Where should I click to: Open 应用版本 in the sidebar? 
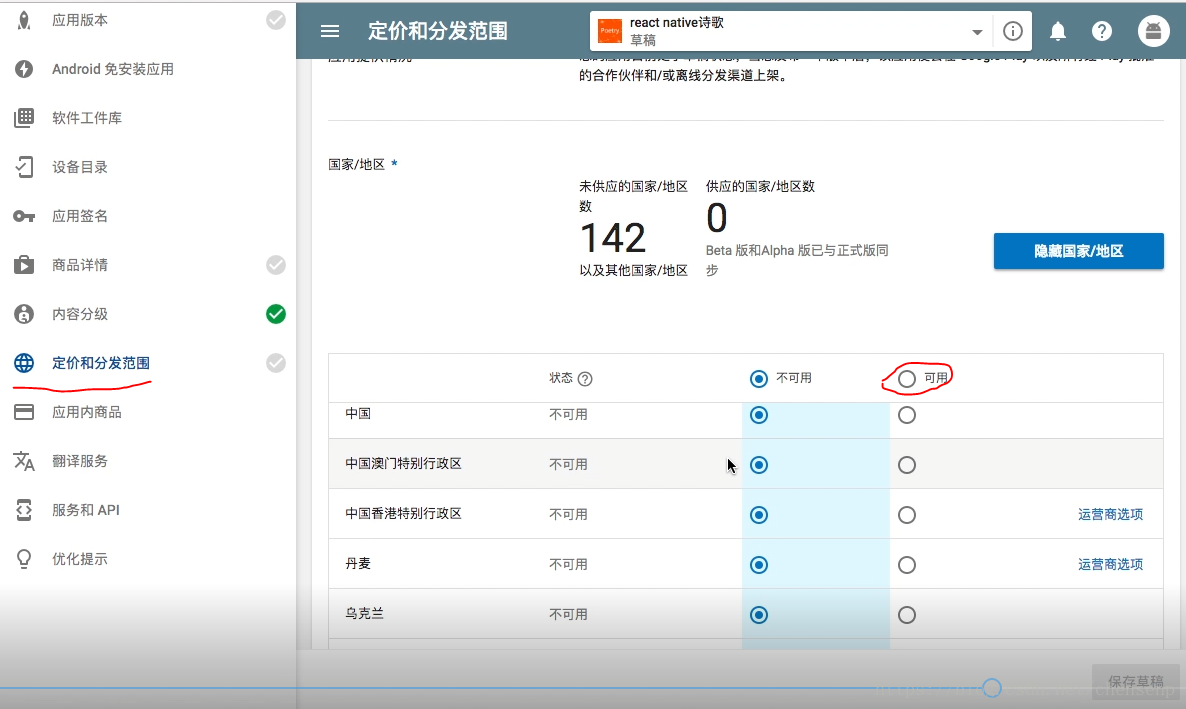80,20
